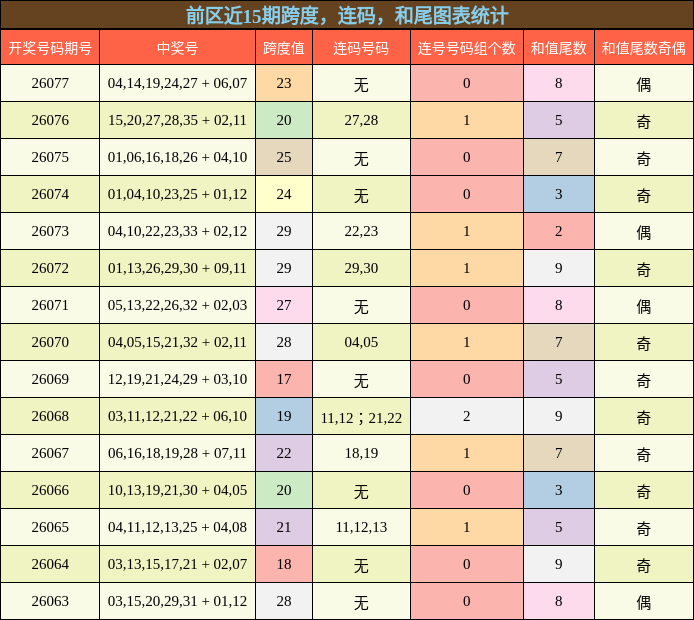Click winning numbers 03,15,20,29,31 + 01,12
The image size is (694, 620).
pyautogui.click(x=177, y=601)
